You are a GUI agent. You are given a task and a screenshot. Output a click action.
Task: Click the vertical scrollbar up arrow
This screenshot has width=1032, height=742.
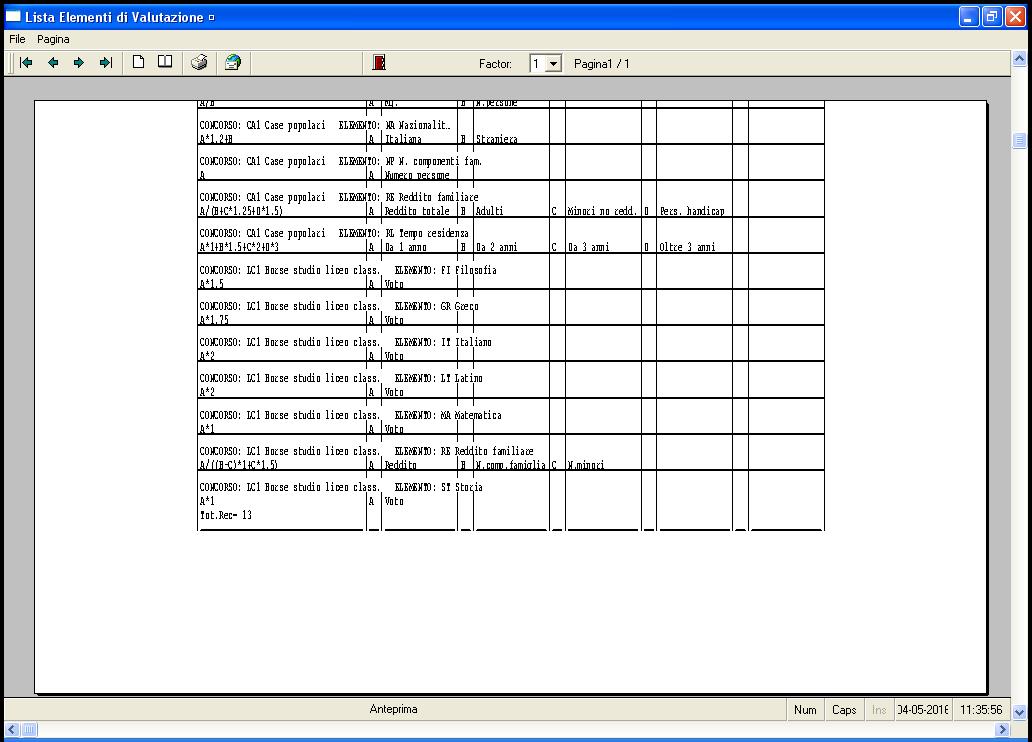click(1019, 59)
